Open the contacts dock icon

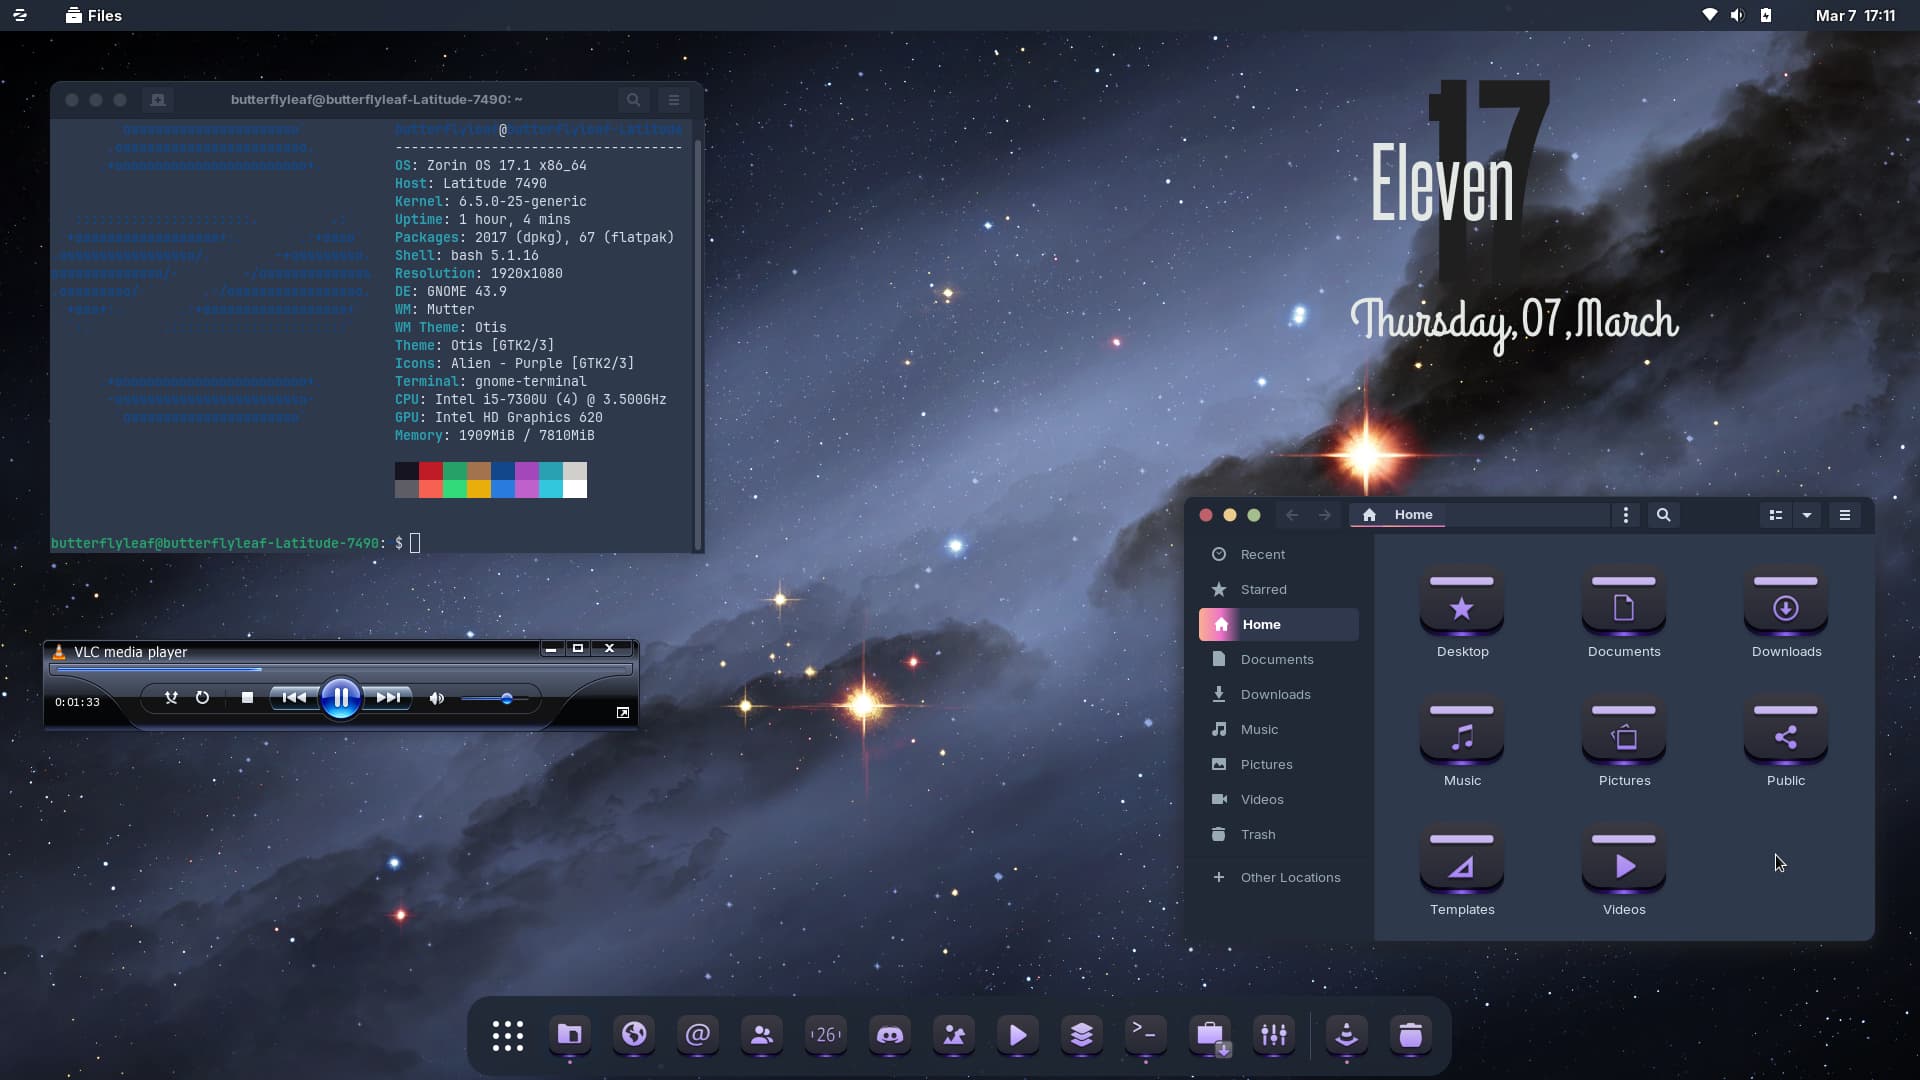click(762, 1035)
